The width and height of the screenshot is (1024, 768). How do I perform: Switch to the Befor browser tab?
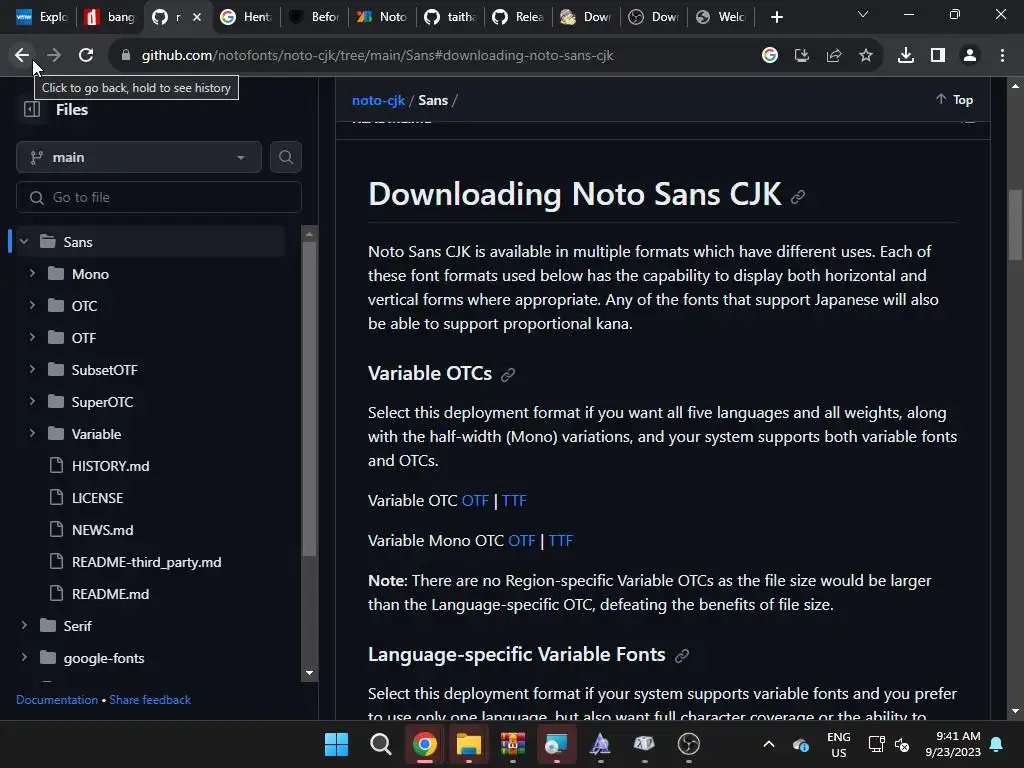pos(314,17)
